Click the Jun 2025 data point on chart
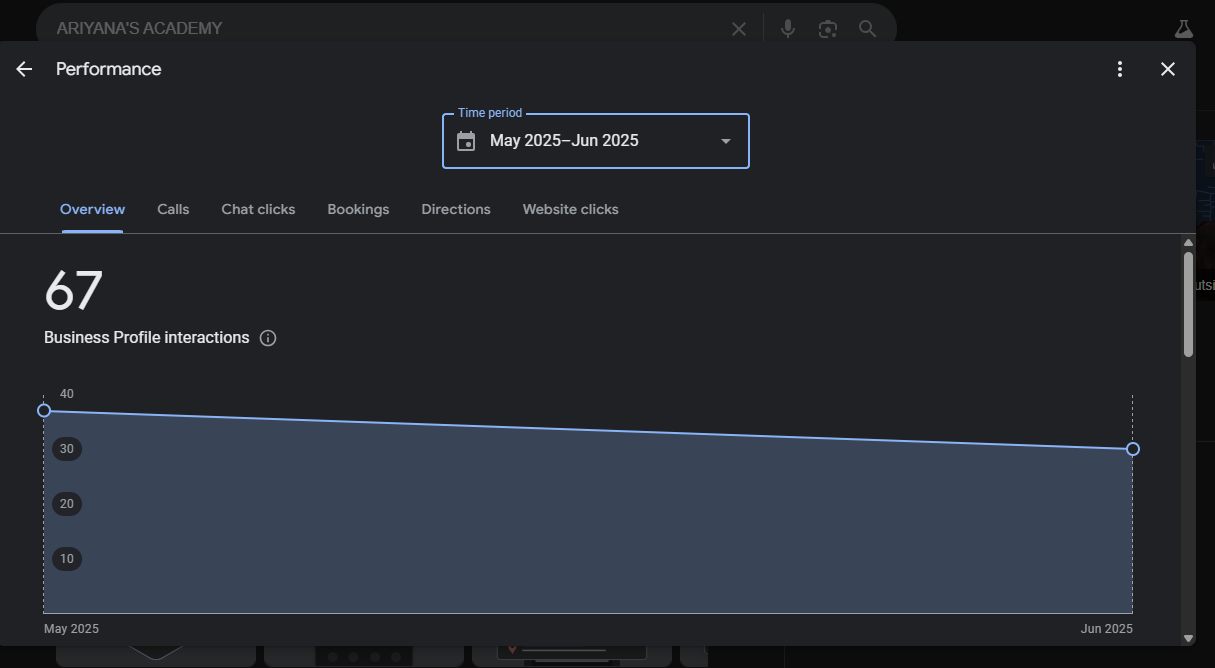 1133,449
